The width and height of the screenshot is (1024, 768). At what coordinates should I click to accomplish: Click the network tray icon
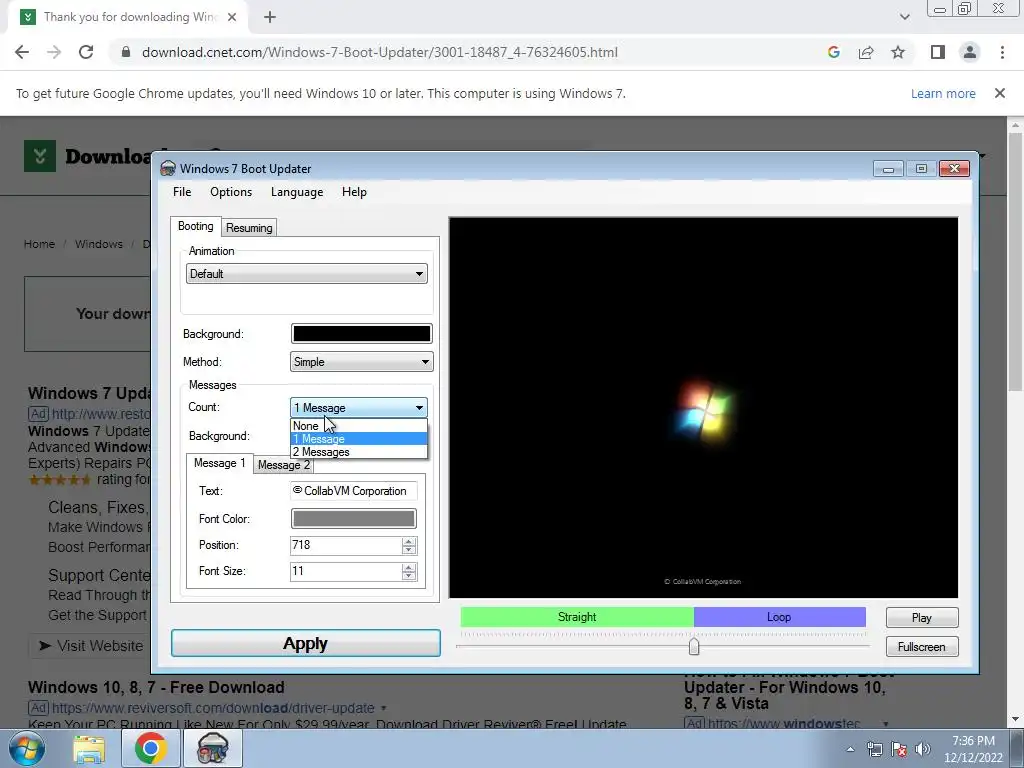[x=874, y=749]
